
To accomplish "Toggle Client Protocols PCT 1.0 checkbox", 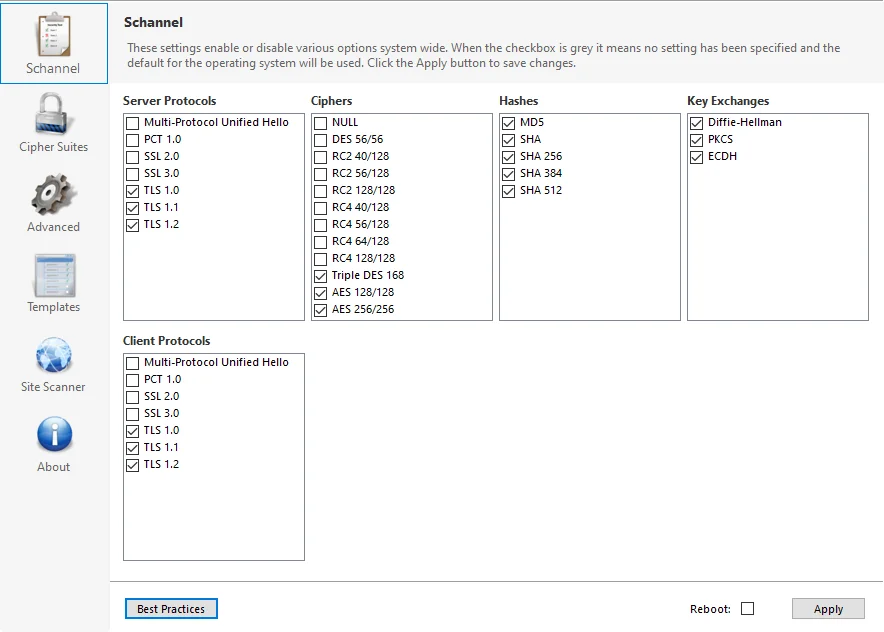I will pos(132,380).
